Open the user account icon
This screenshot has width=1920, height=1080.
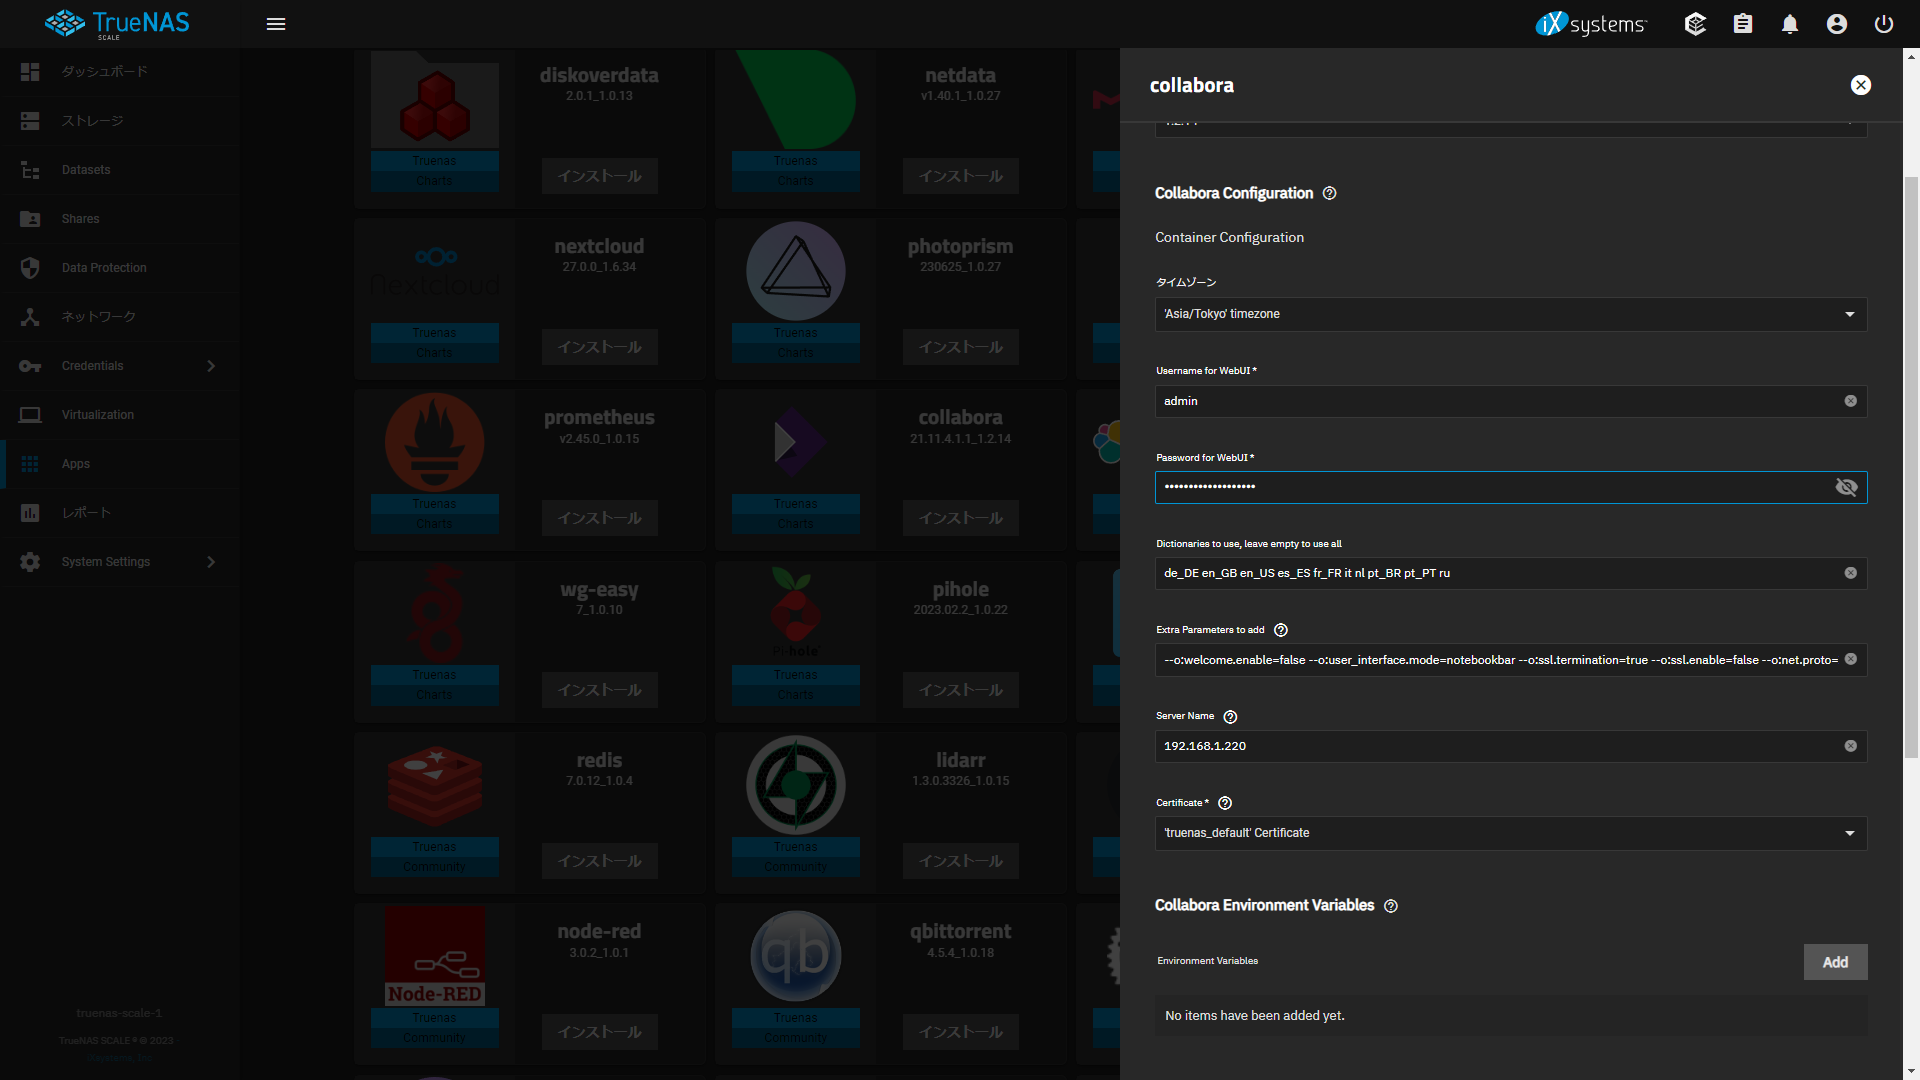pyautogui.click(x=1837, y=24)
